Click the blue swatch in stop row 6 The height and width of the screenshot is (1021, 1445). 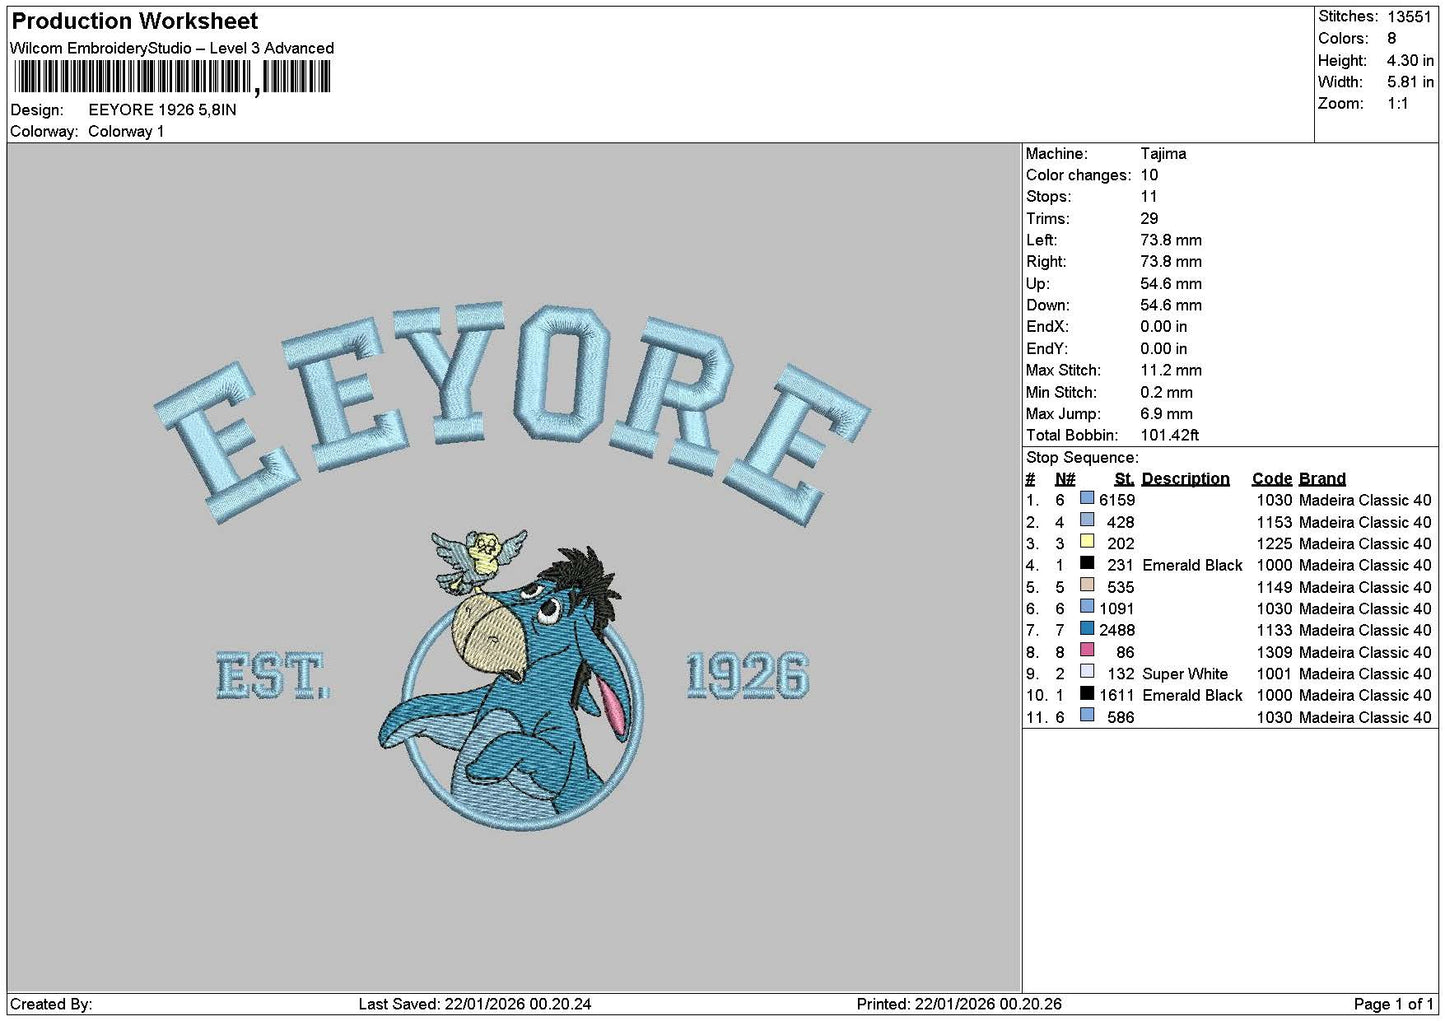pyautogui.click(x=1087, y=606)
